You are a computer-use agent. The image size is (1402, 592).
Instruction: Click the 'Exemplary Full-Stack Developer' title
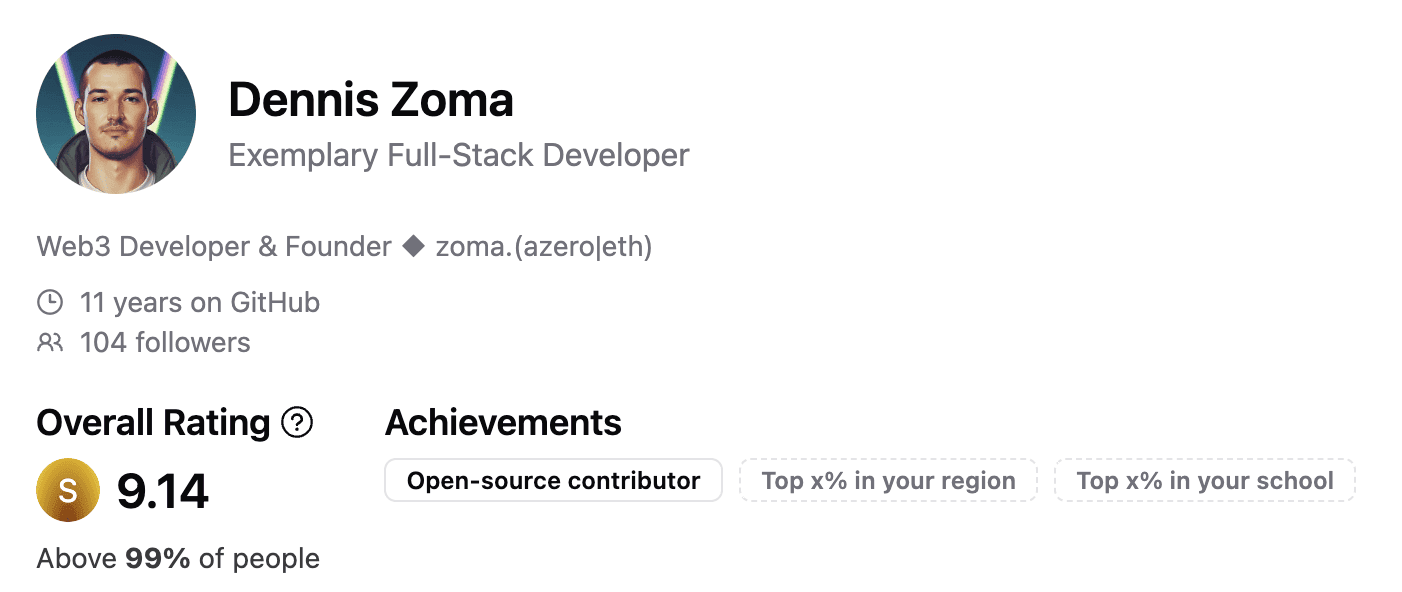[x=459, y=156]
